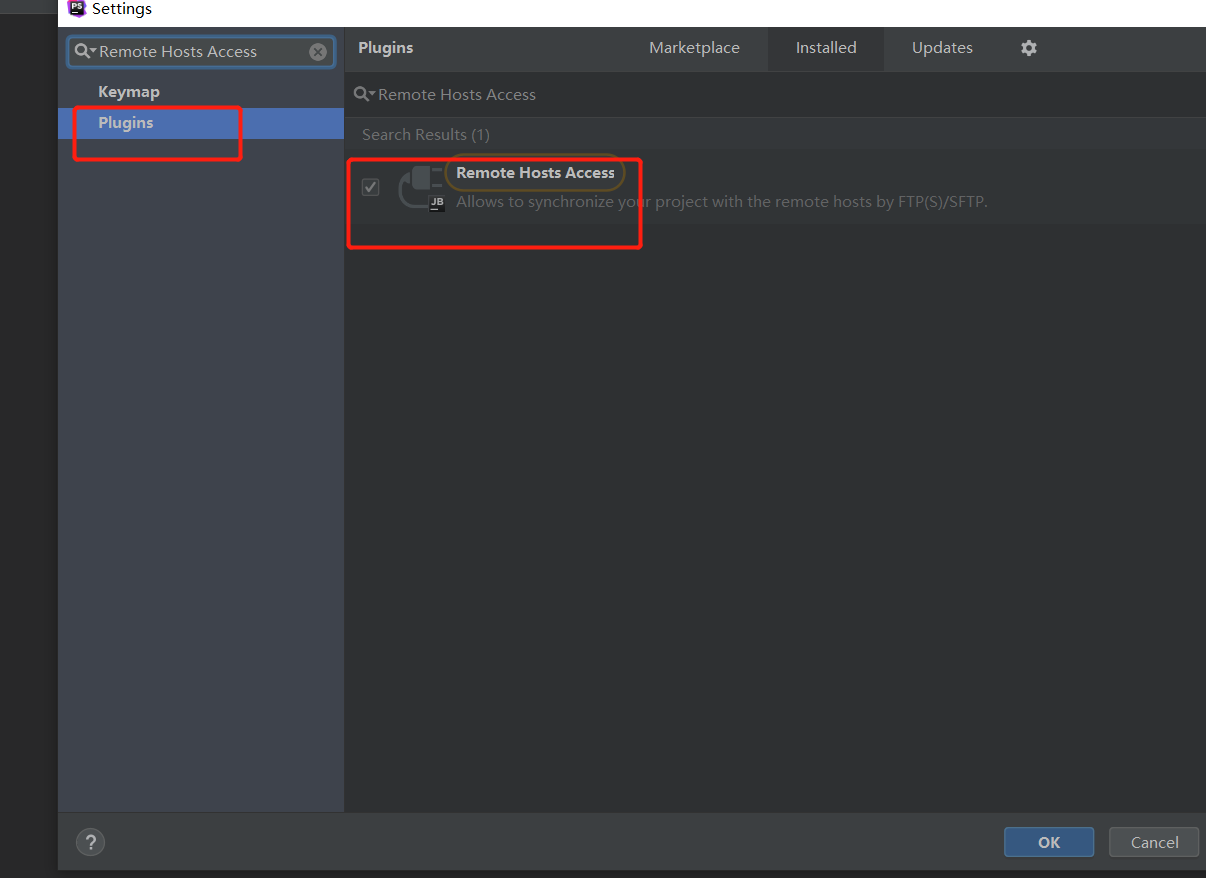Click the Search Results (1) header
1206x878 pixels.
[x=426, y=134]
